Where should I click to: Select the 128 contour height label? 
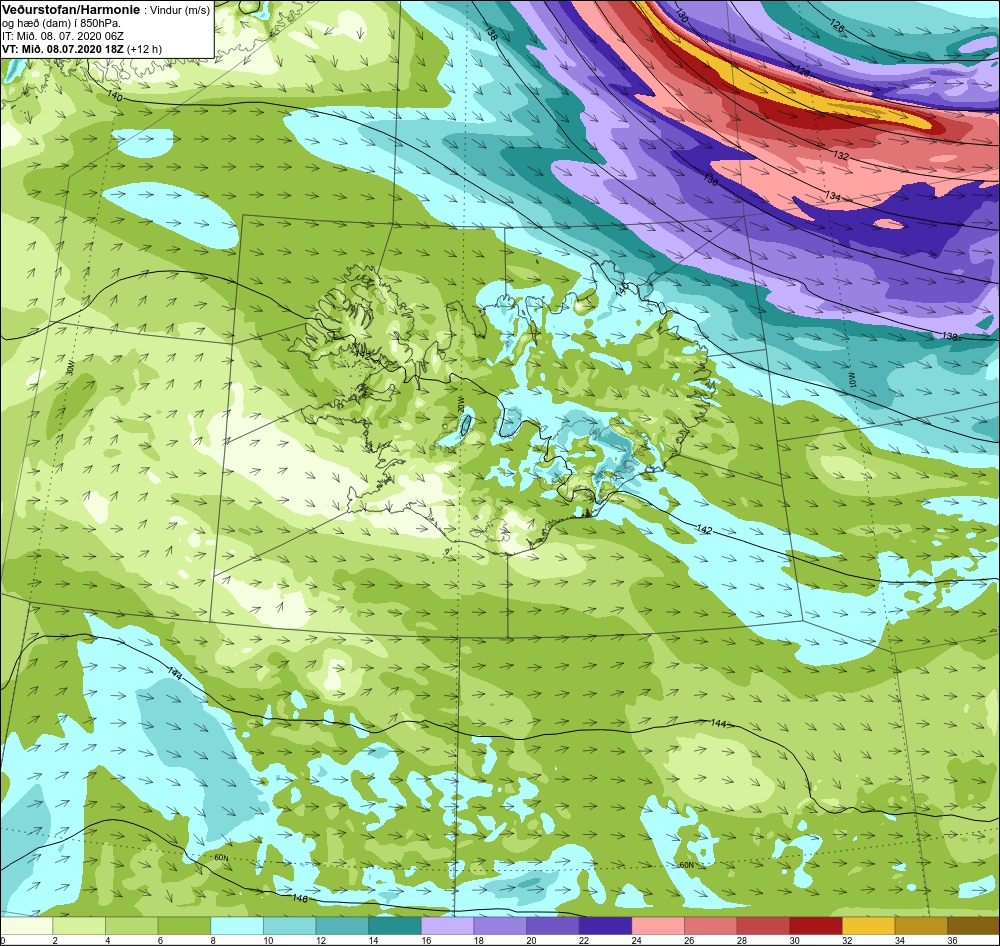[x=802, y=71]
